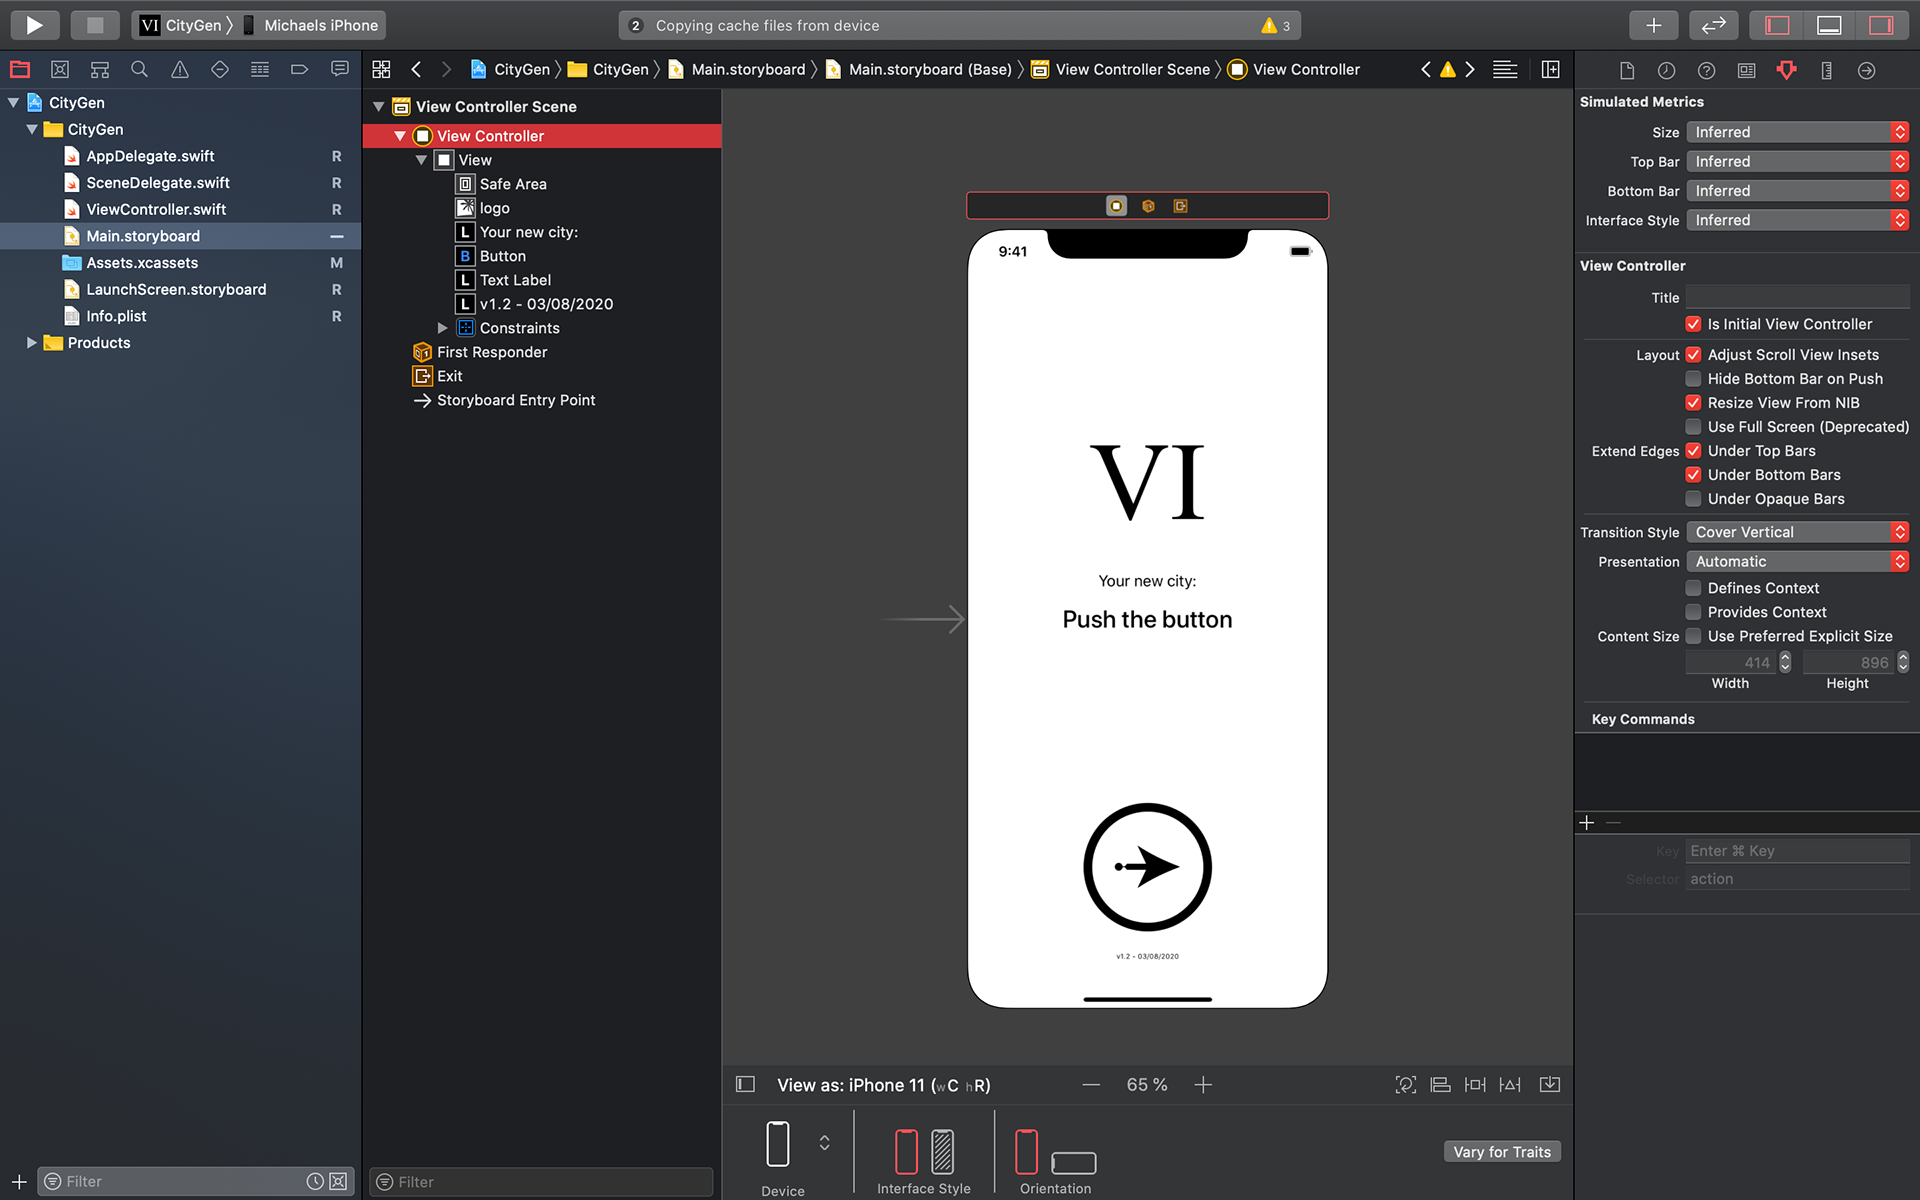Click Vary for Traits button

[x=1502, y=1152]
